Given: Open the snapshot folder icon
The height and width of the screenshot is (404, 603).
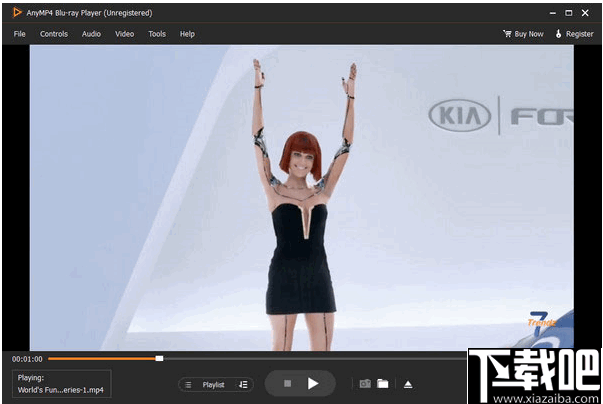Looking at the screenshot, I should pyautogui.click(x=383, y=384).
